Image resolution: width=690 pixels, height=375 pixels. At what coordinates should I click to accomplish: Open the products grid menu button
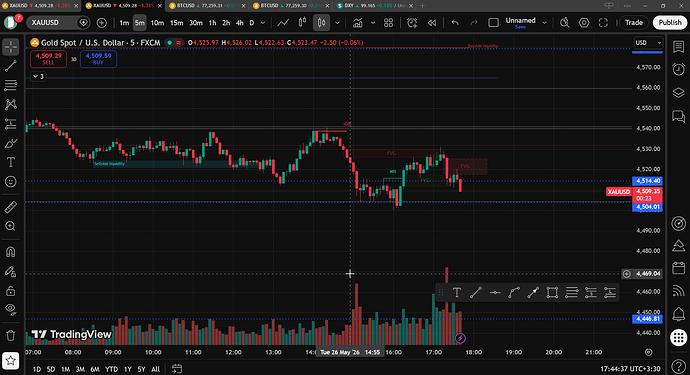[679, 338]
